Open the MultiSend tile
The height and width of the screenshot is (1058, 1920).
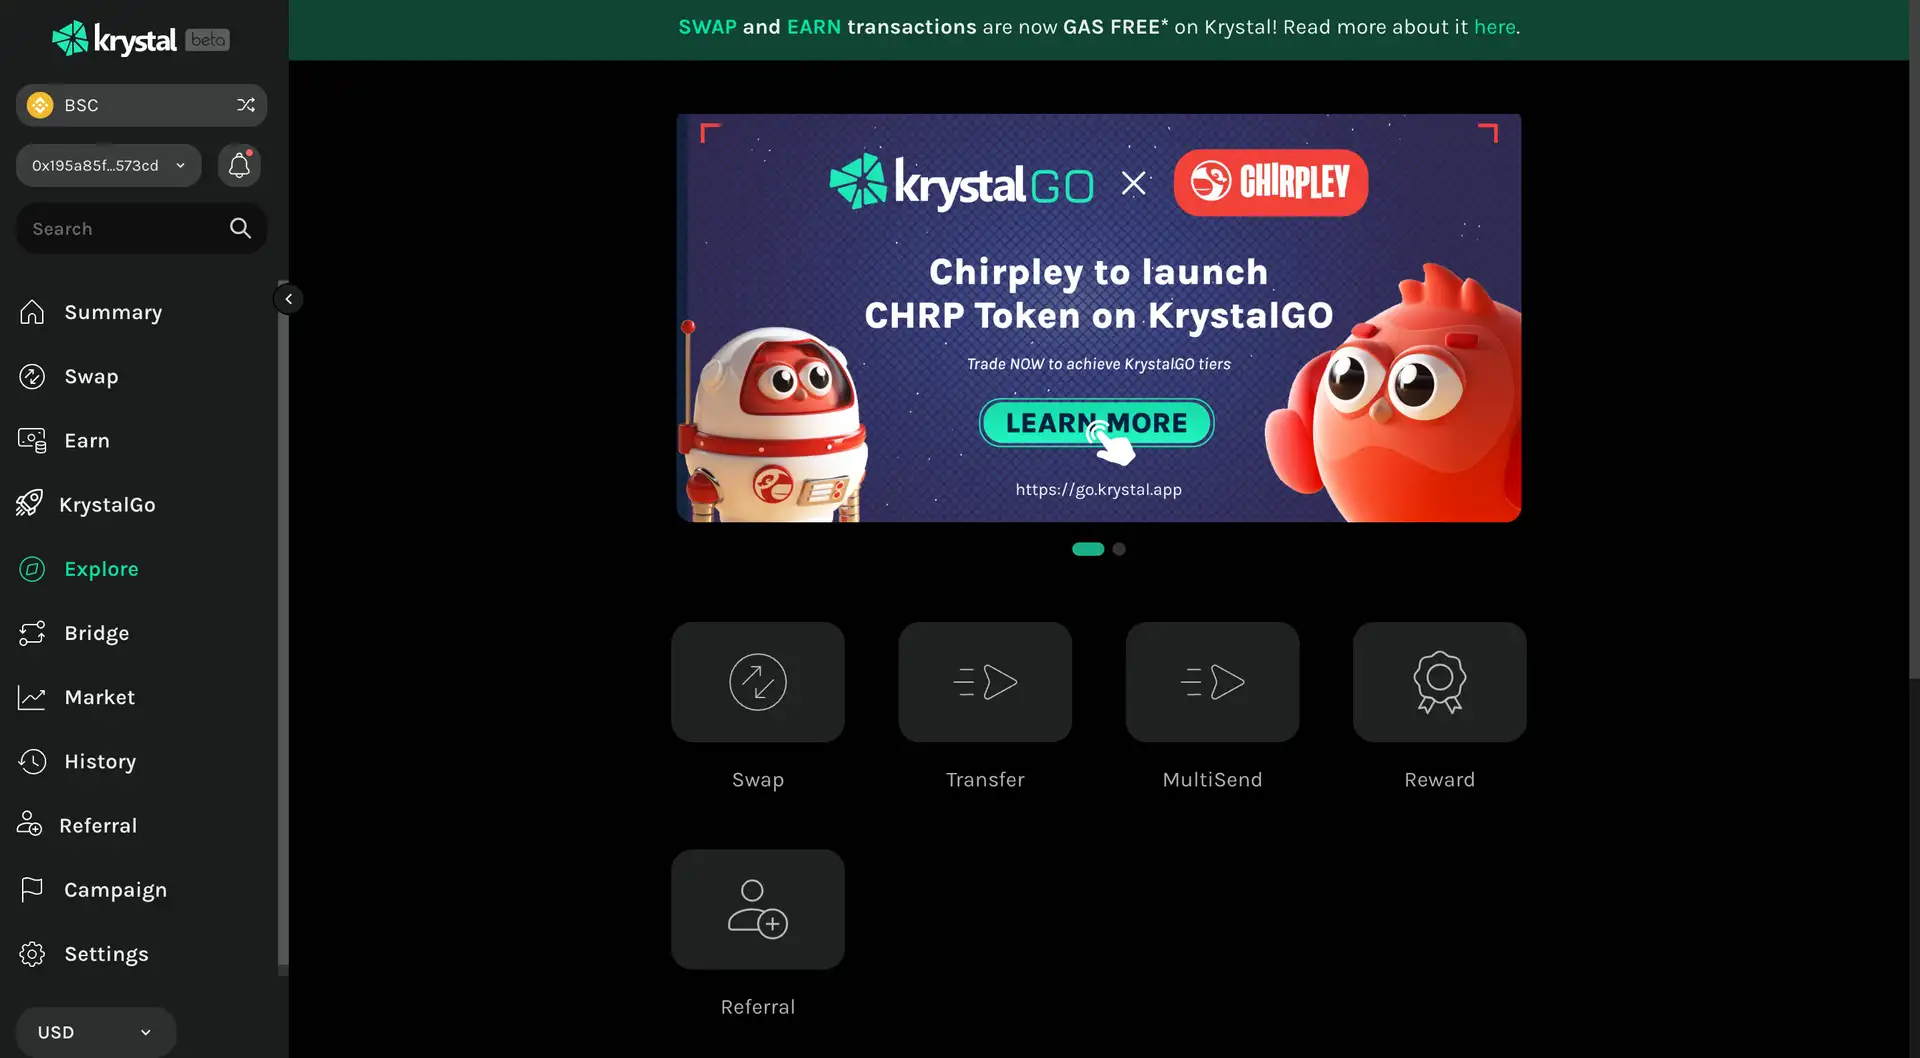1212,682
